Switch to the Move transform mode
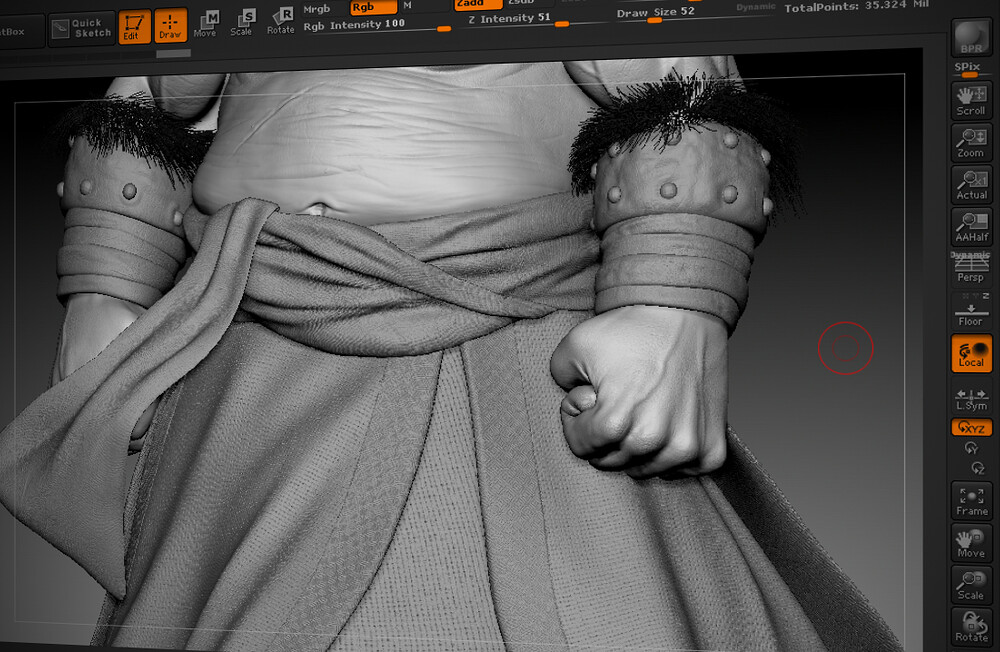 [205, 24]
